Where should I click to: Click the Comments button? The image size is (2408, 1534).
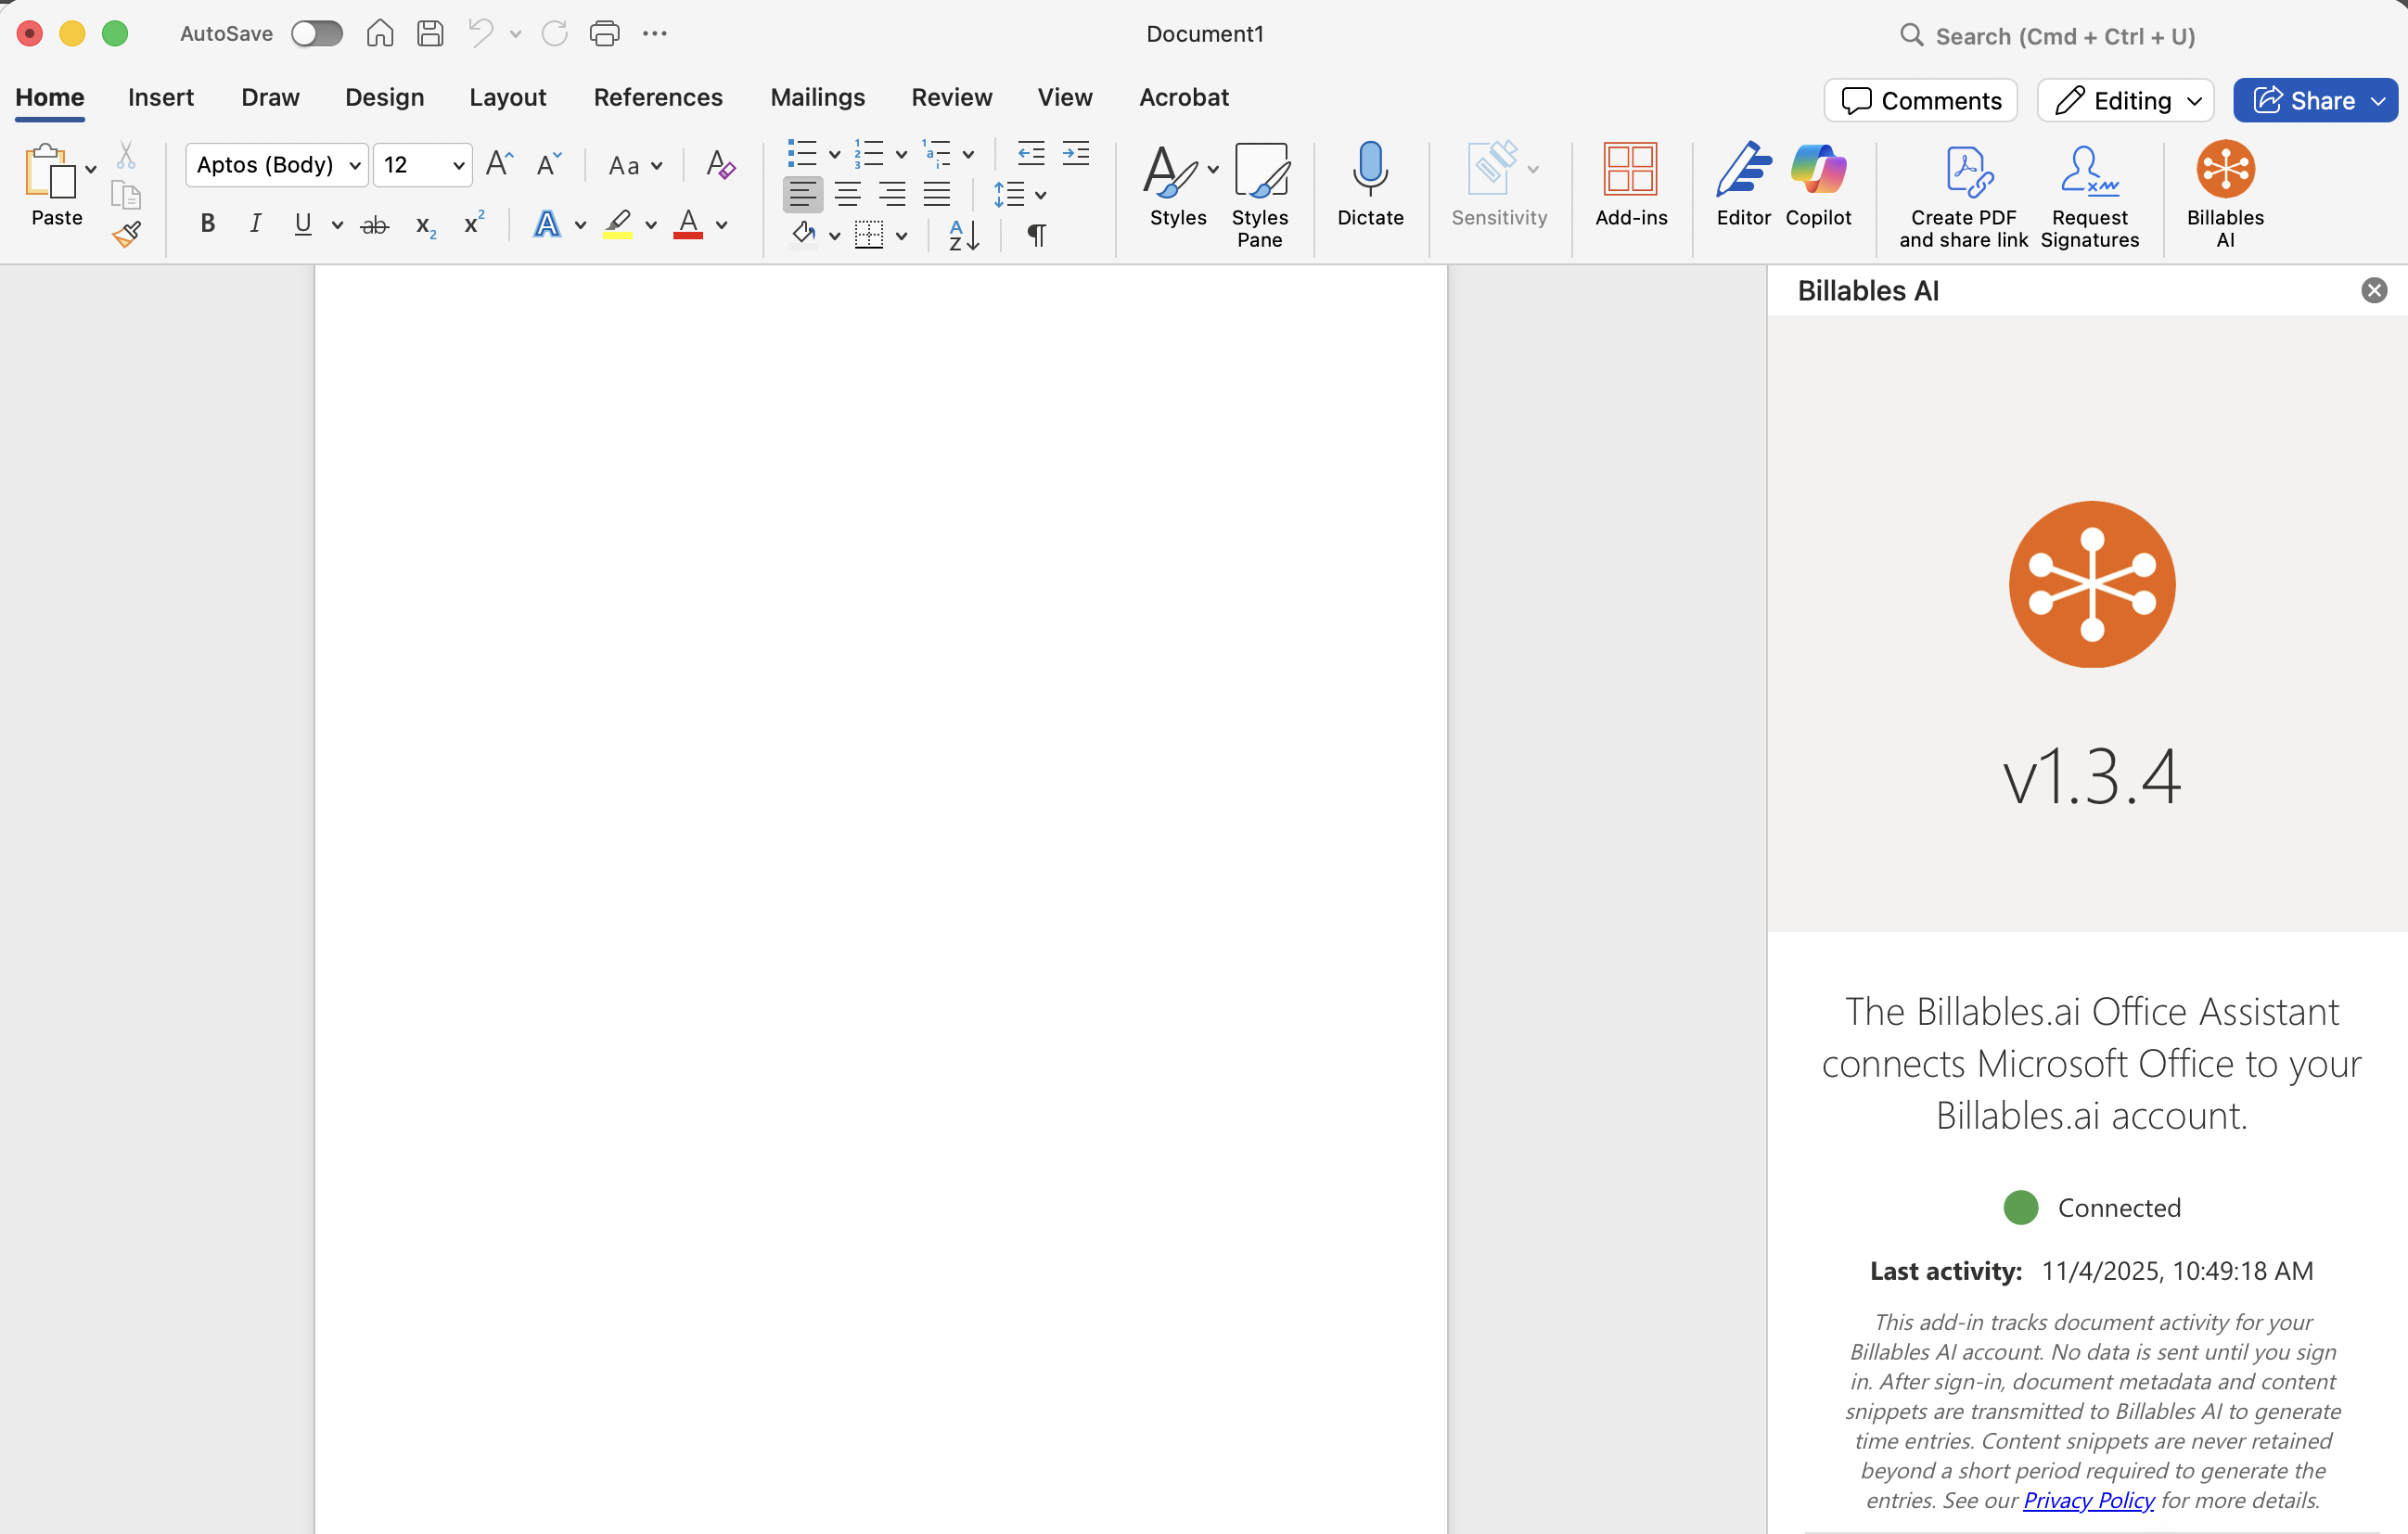(x=1920, y=100)
